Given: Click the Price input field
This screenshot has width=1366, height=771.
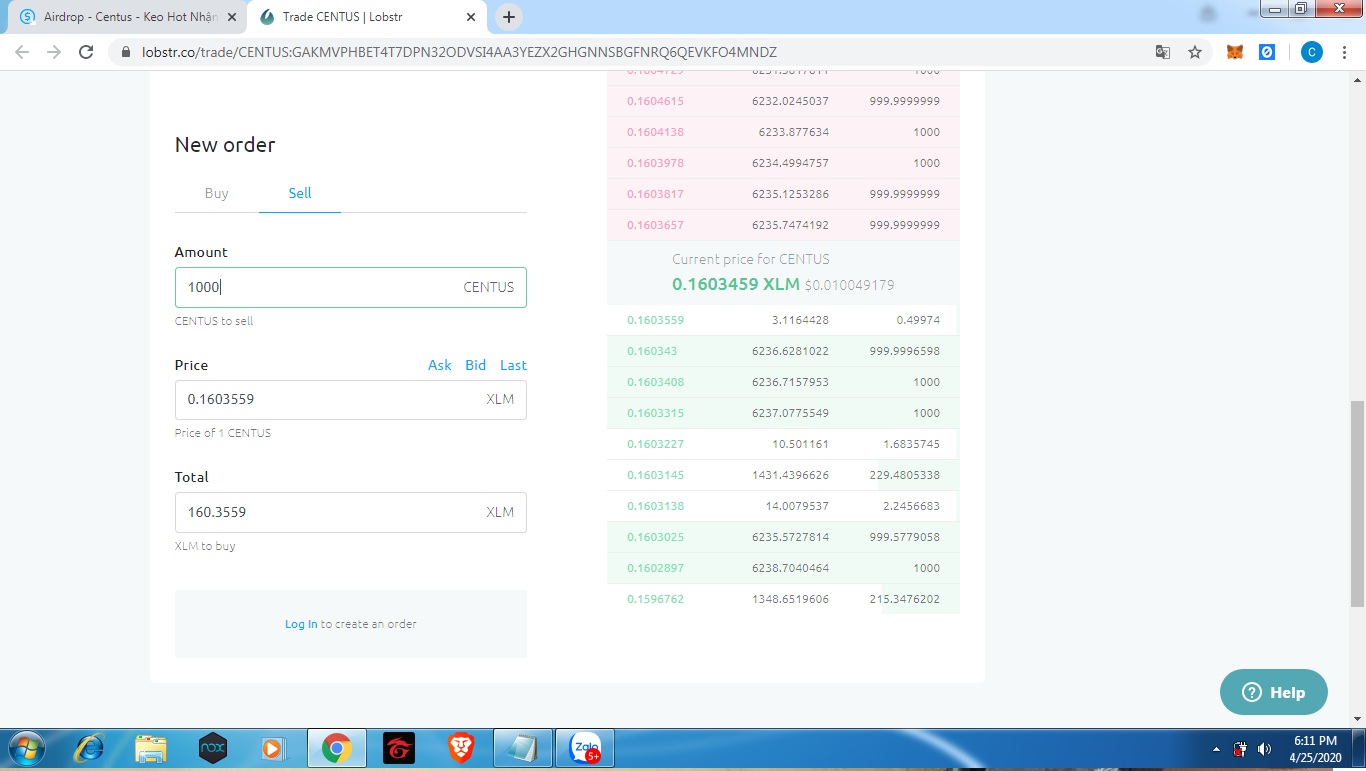Looking at the screenshot, I should tap(350, 399).
